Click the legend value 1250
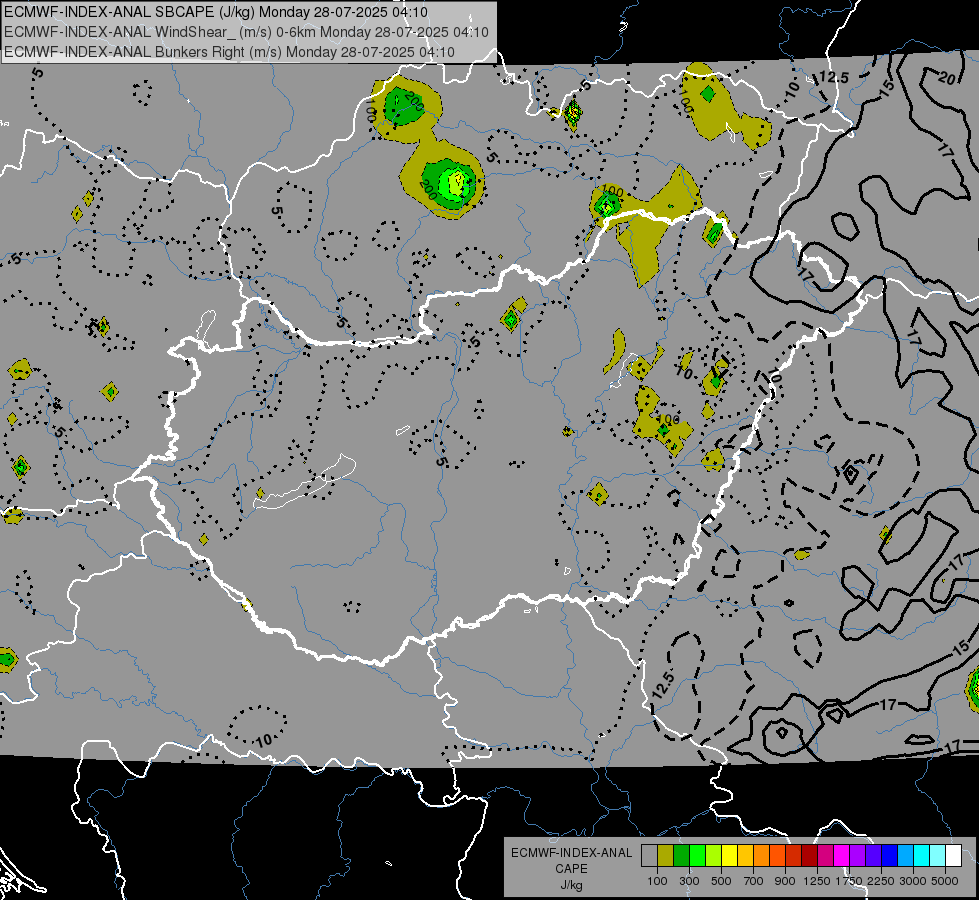979x900 pixels. point(817,881)
